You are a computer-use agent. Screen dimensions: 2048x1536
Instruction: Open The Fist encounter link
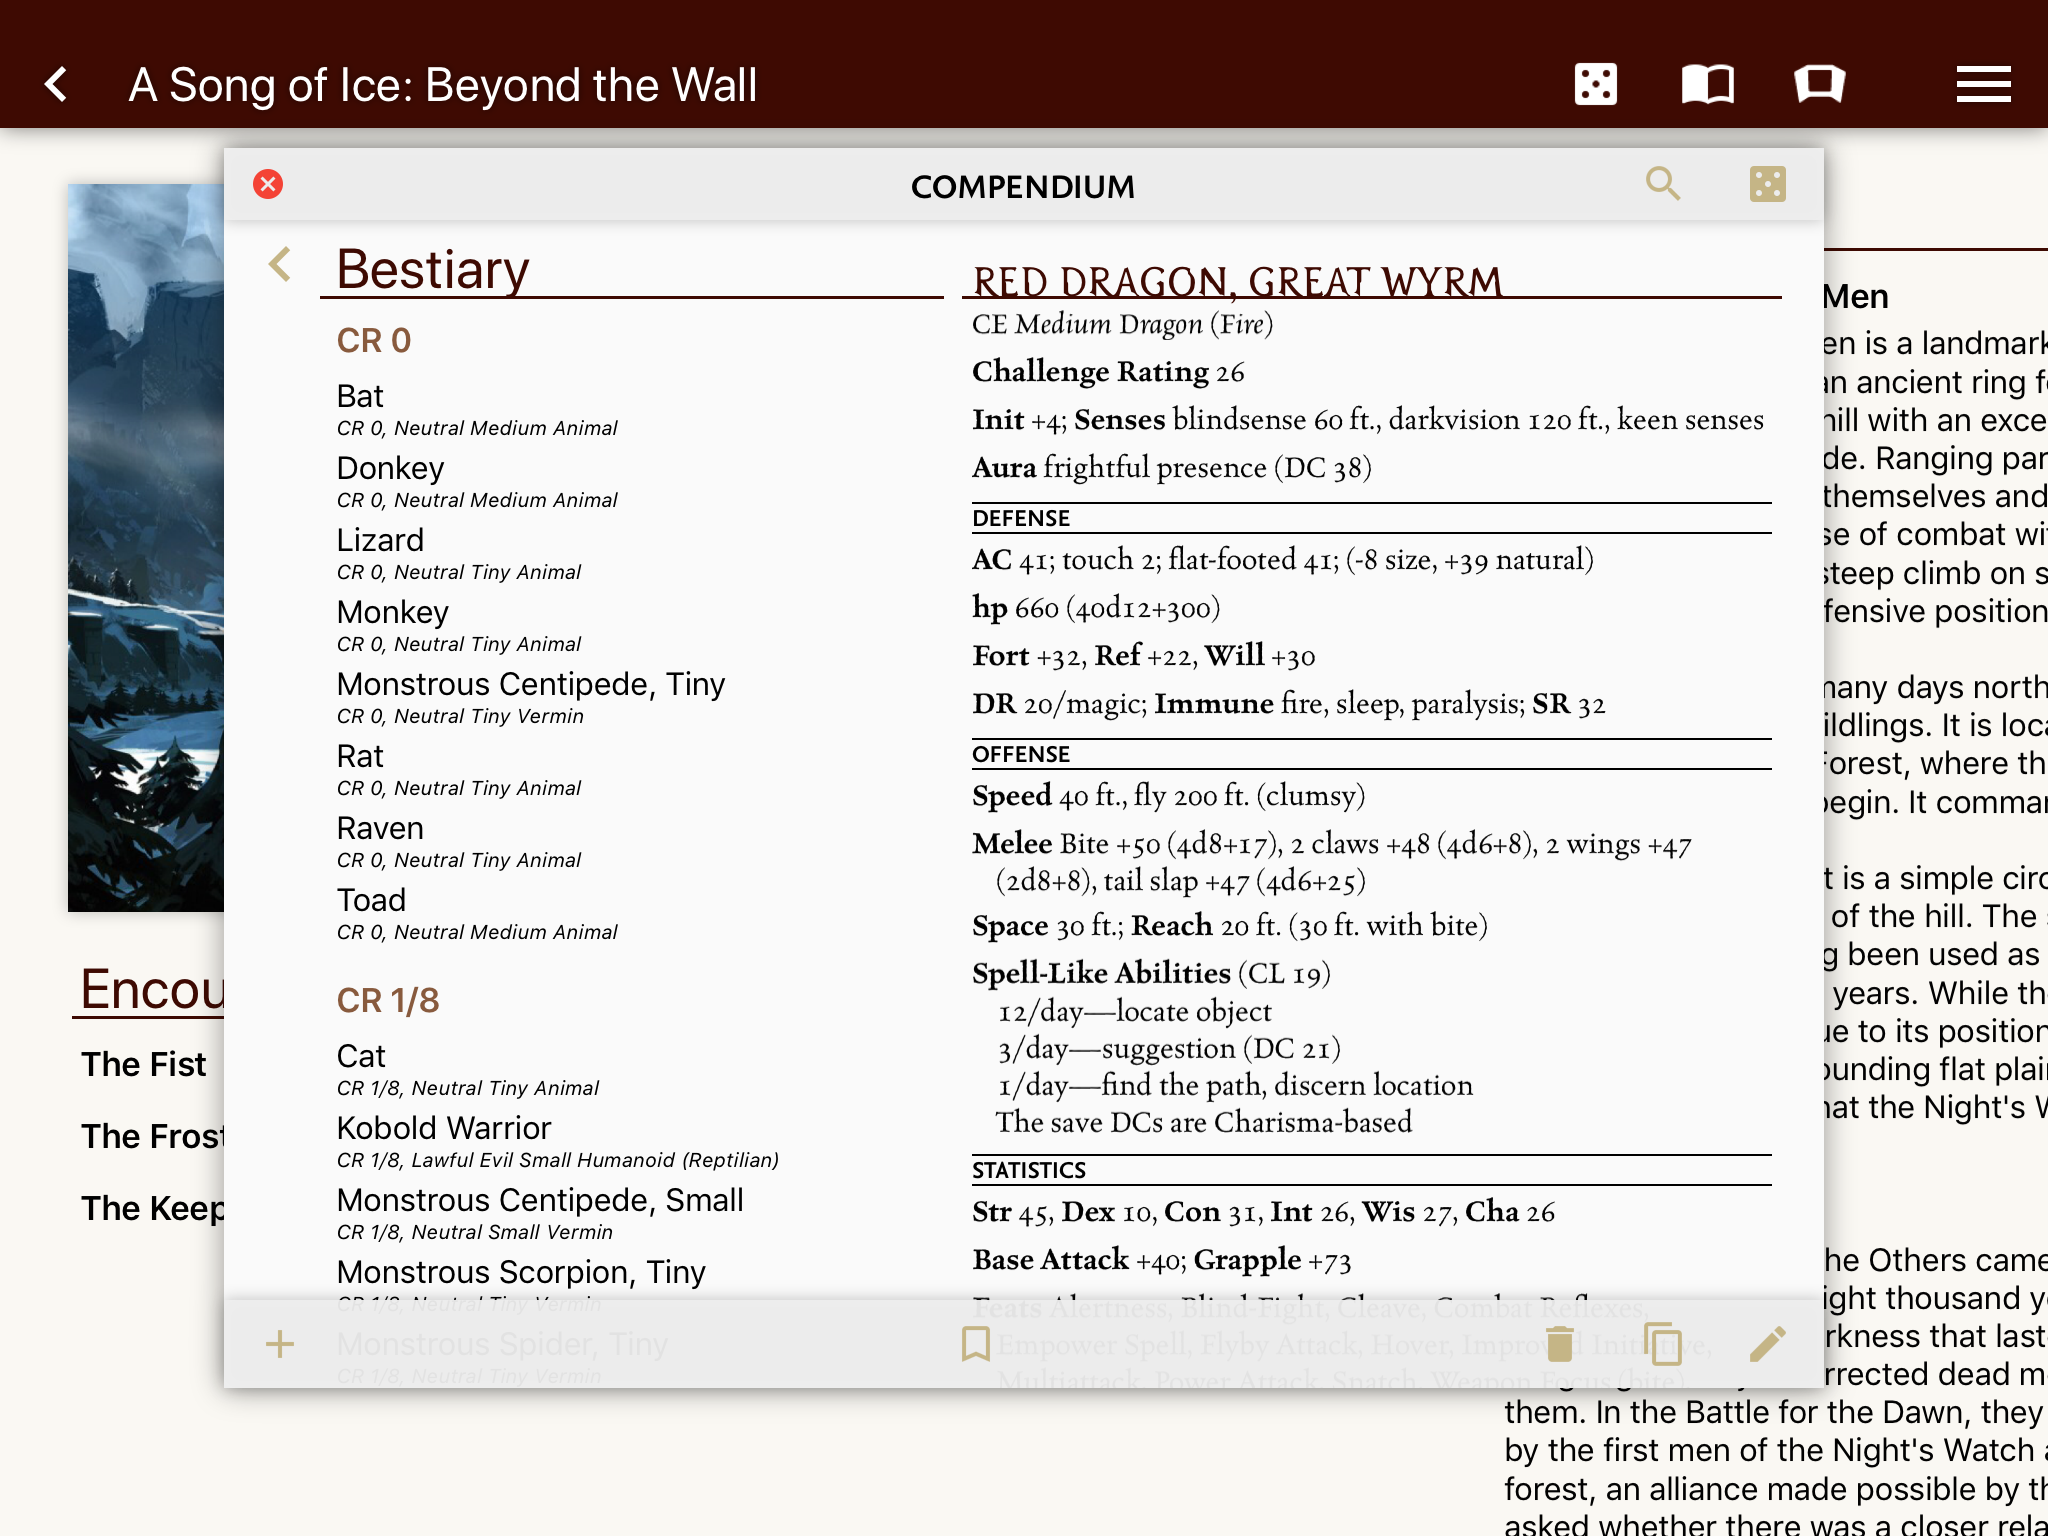click(x=144, y=1064)
